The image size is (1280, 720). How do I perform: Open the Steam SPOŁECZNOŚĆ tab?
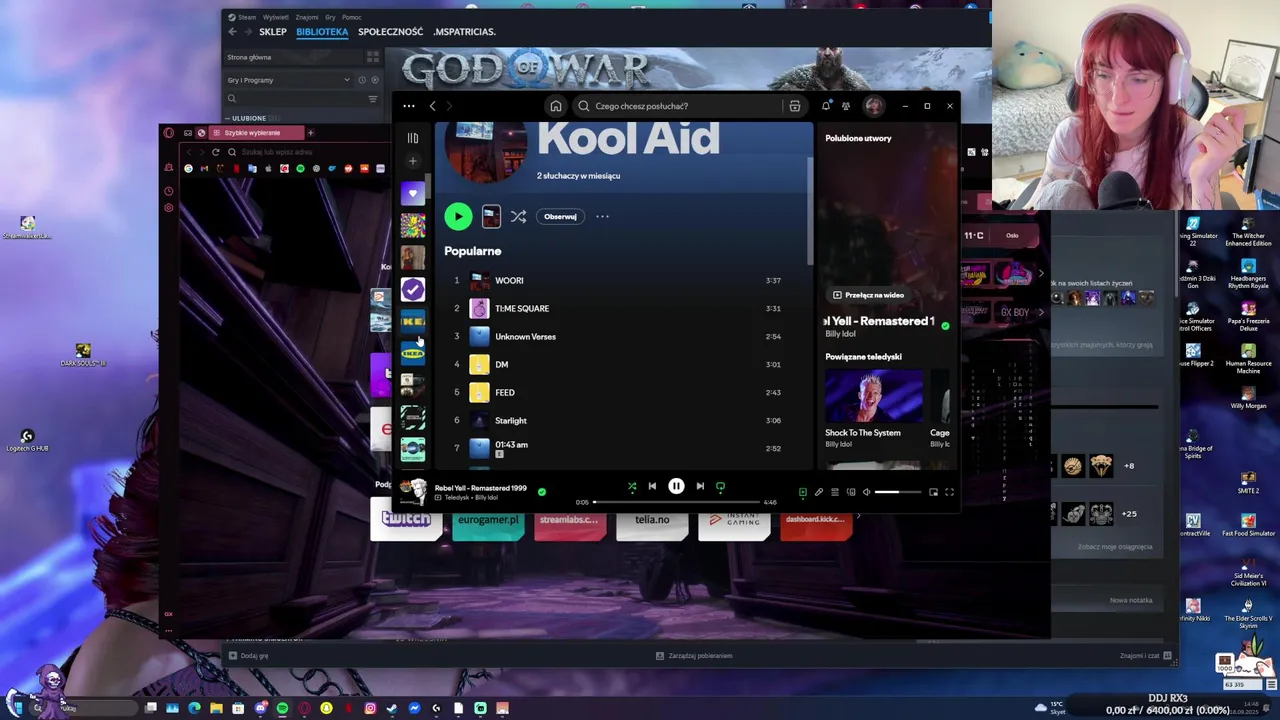coord(390,32)
